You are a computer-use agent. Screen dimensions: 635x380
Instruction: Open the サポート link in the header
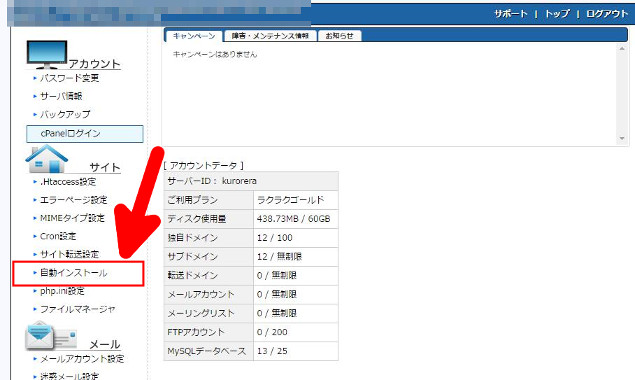click(x=511, y=14)
